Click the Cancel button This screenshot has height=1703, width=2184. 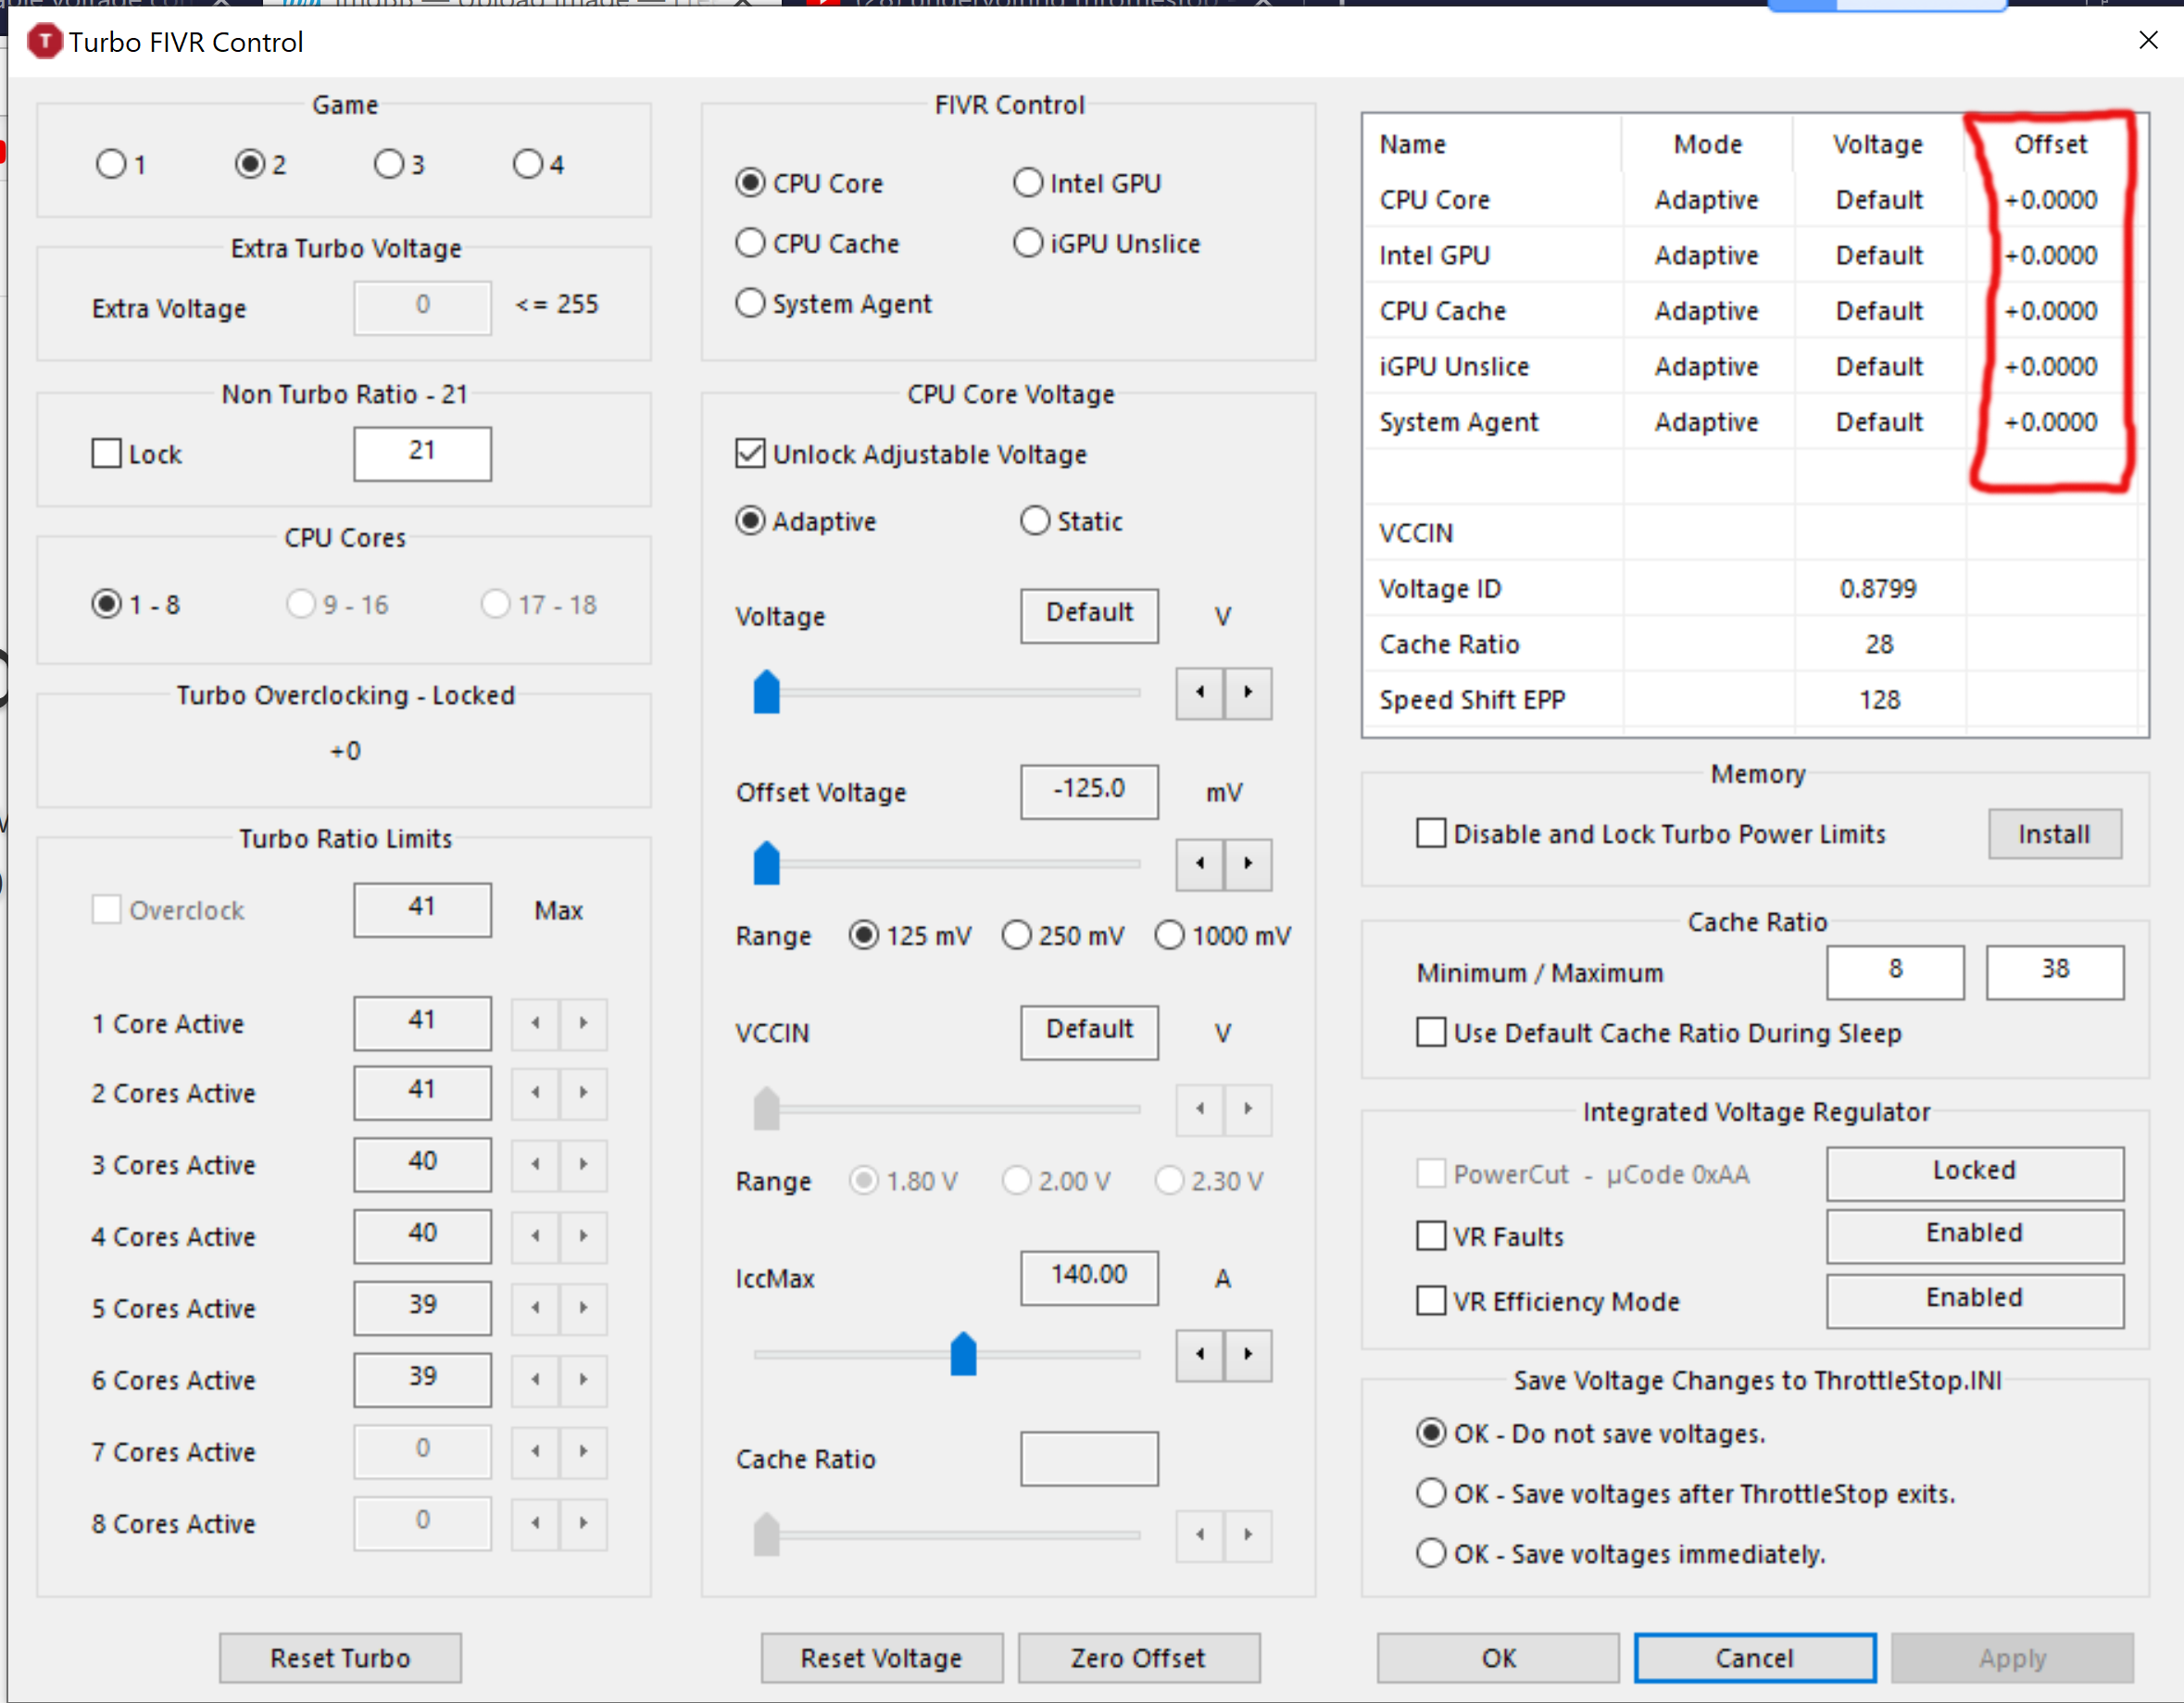click(1755, 1659)
